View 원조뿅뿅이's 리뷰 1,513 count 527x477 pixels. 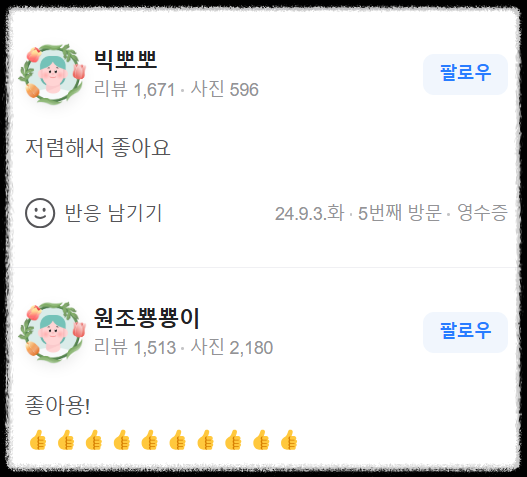135,347
